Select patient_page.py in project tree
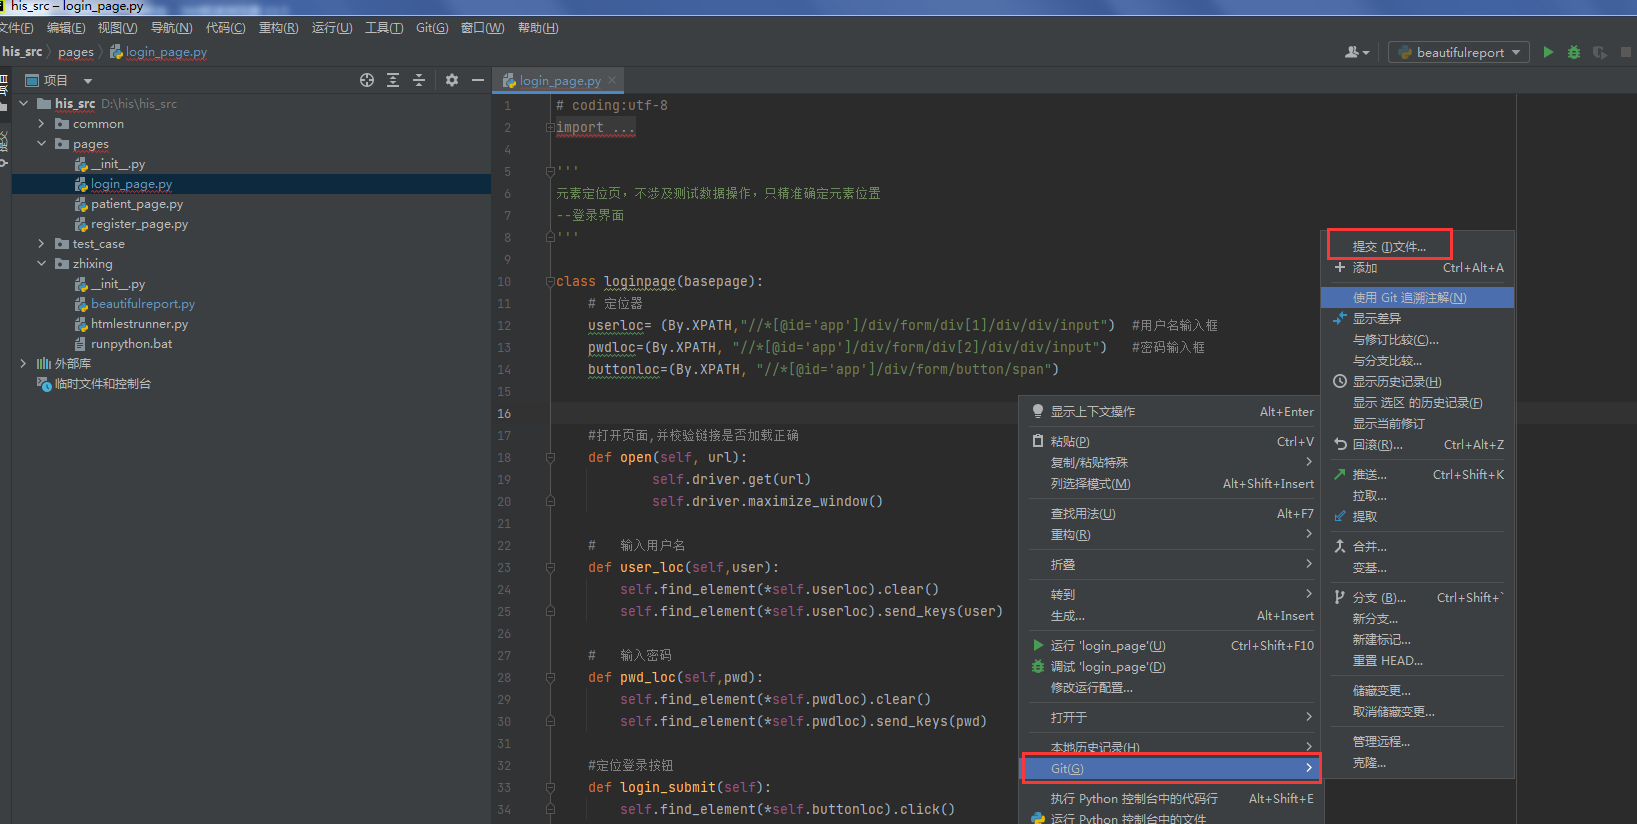Screen dimensions: 1637x824 pyautogui.click(x=137, y=203)
